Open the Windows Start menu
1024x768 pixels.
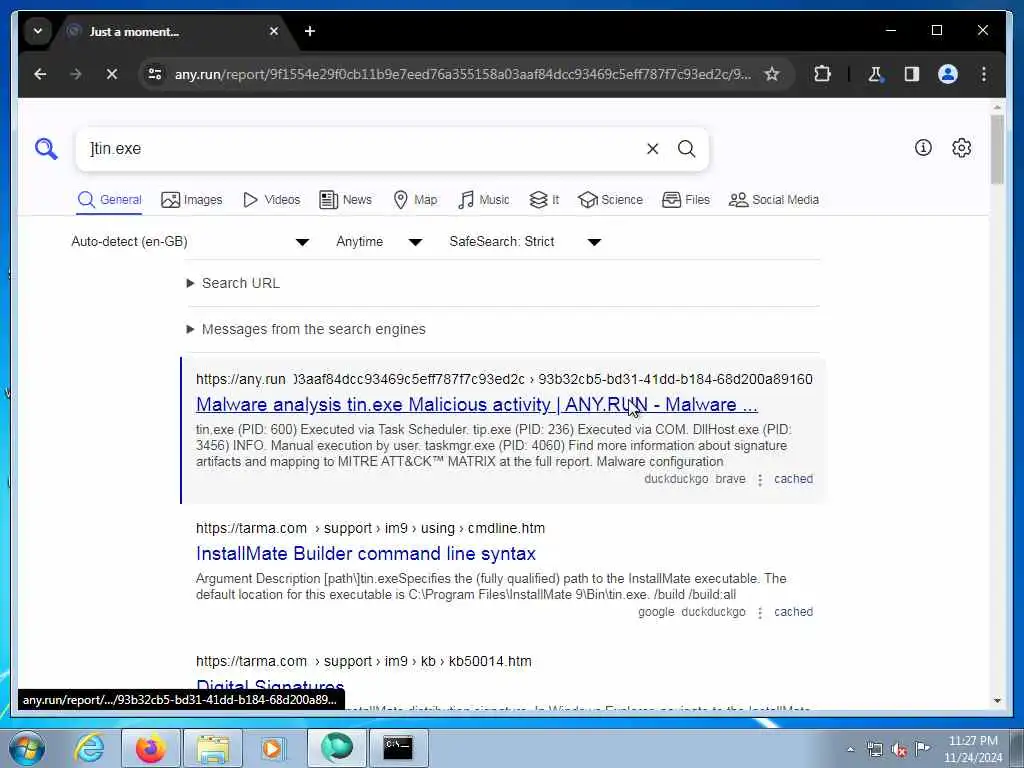tap(26, 748)
